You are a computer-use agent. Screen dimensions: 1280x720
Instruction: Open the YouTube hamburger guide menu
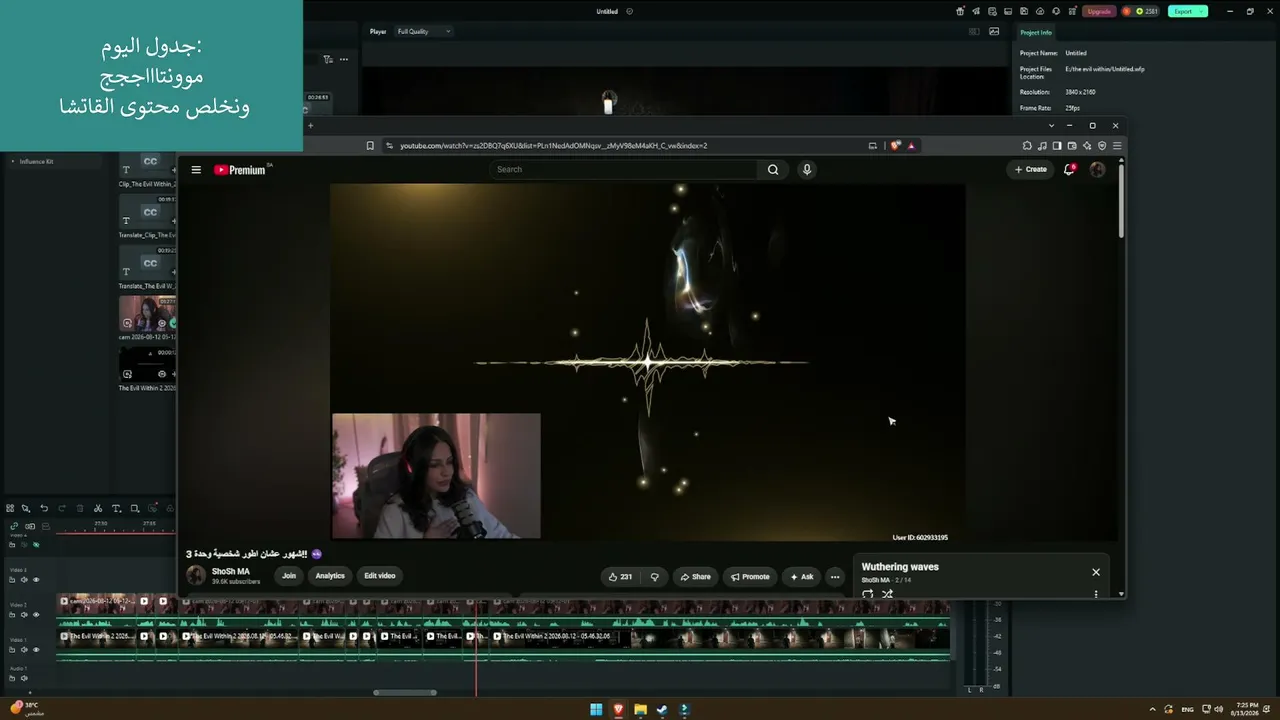click(196, 170)
